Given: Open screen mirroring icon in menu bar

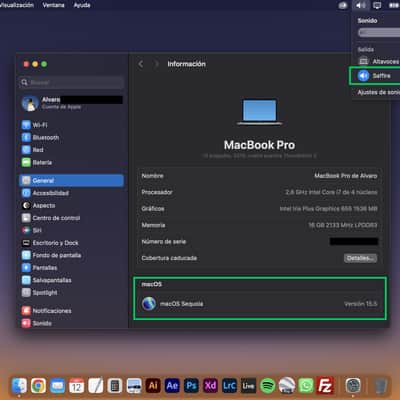Looking at the screenshot, I should 377,5.
